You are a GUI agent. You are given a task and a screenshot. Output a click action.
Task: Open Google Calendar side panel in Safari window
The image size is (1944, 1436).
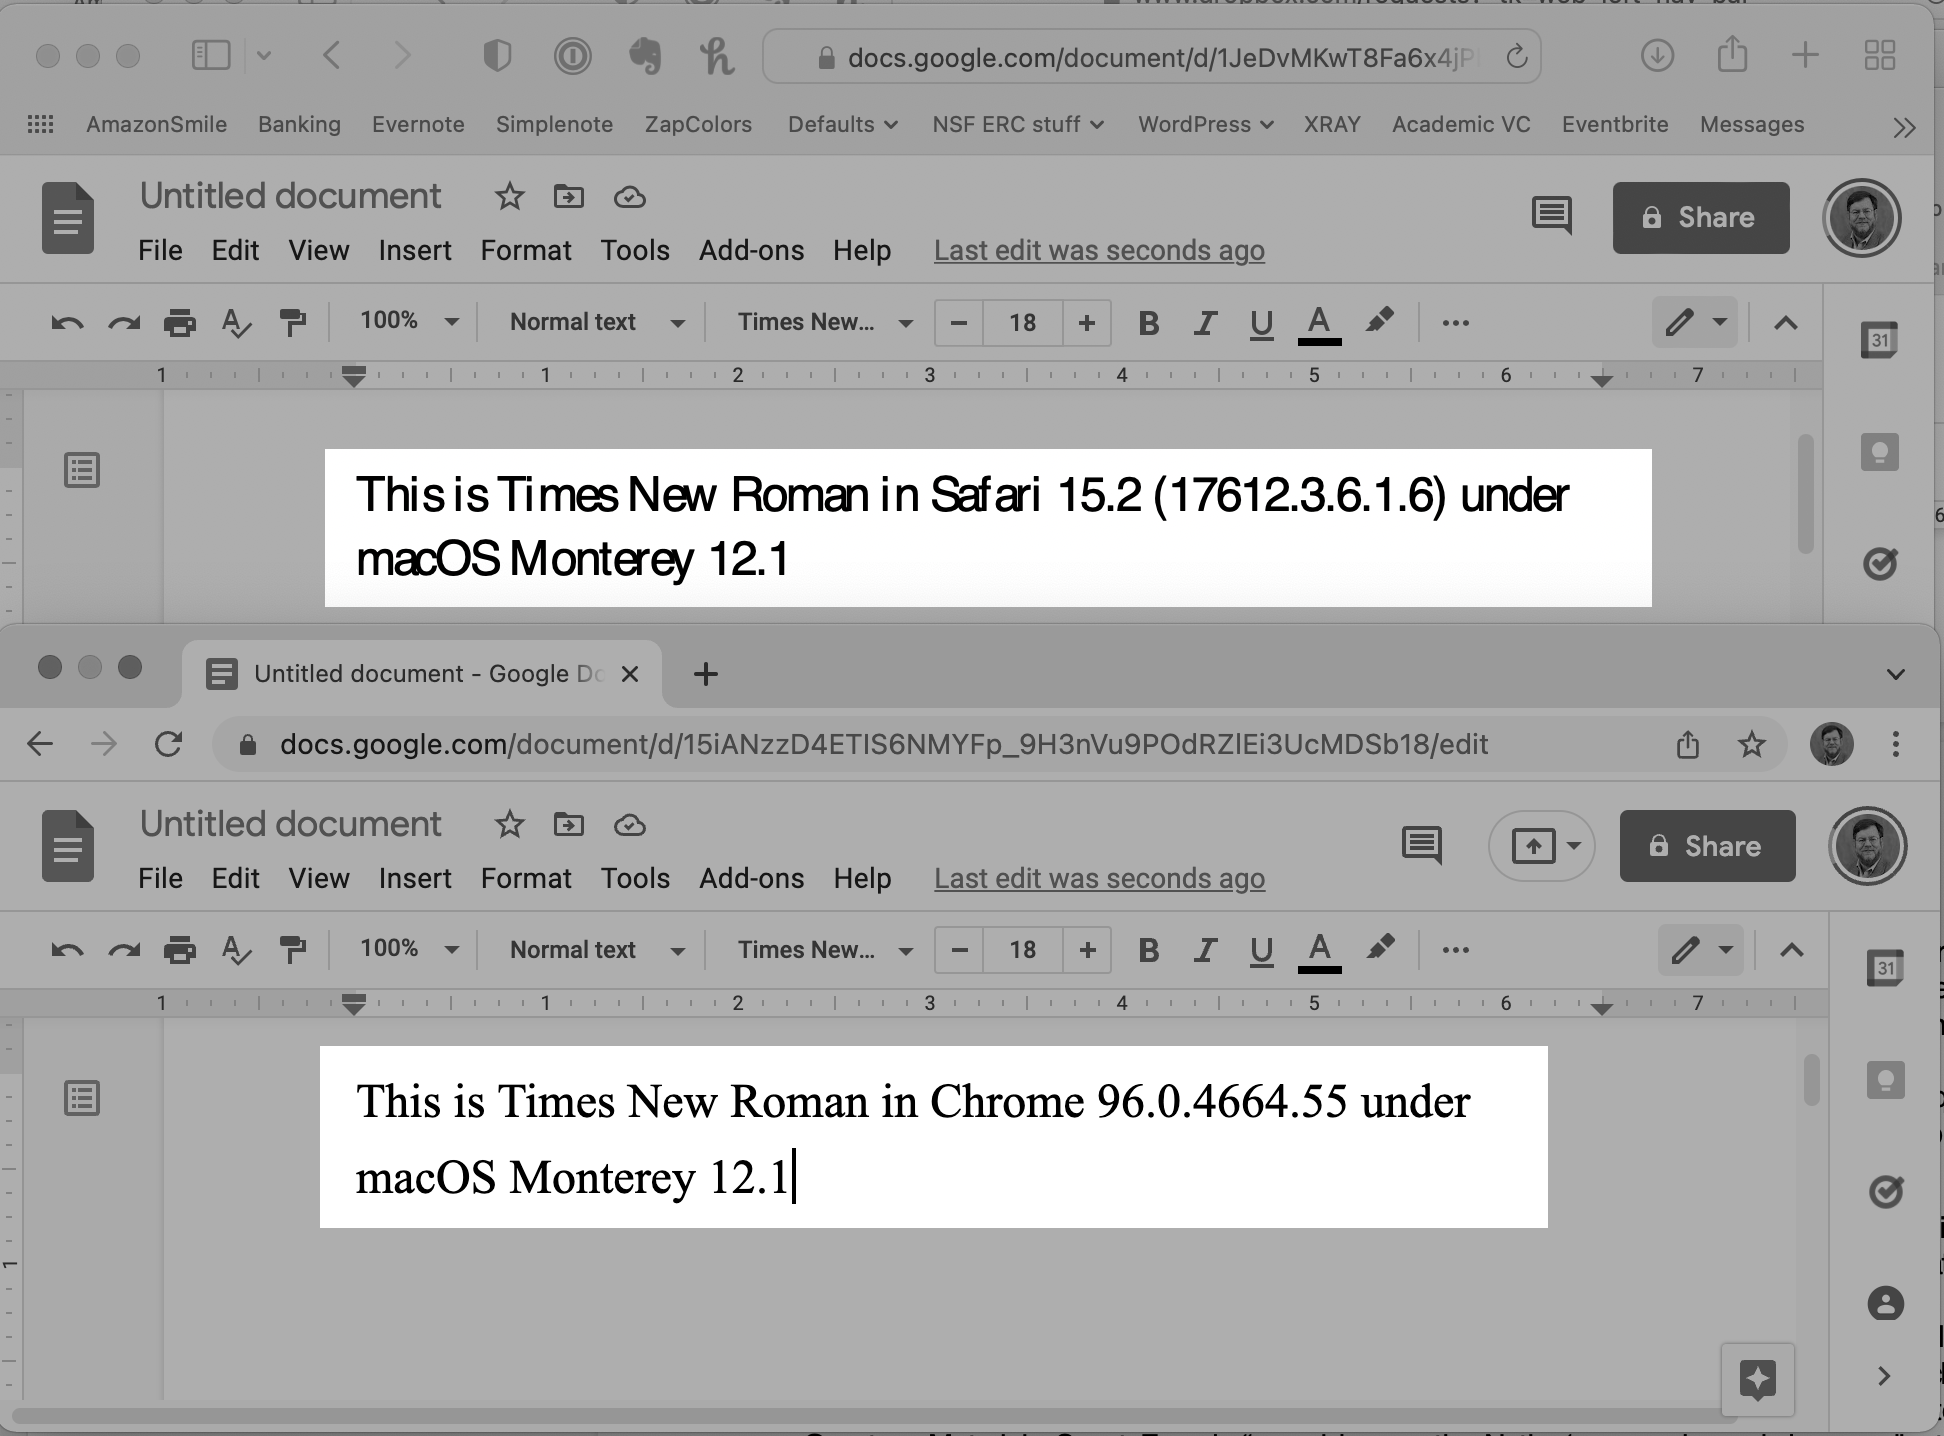[1879, 340]
